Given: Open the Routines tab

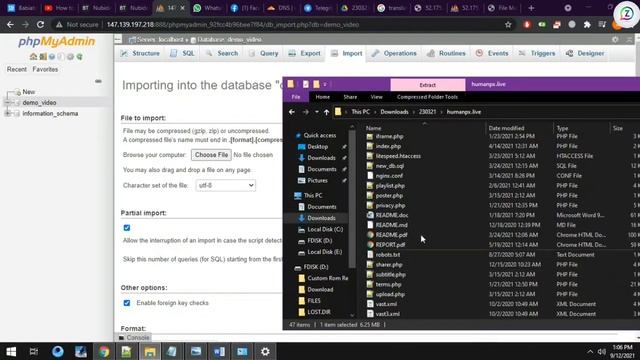Looking at the screenshot, I should point(446,53).
